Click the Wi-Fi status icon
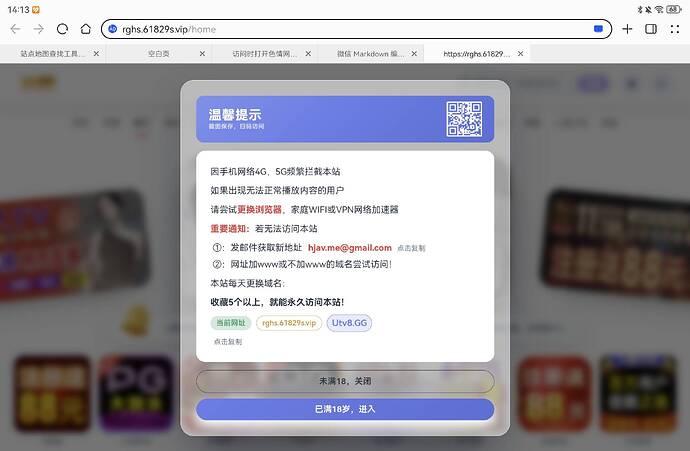Screen dimensions: 690x451 659,9
